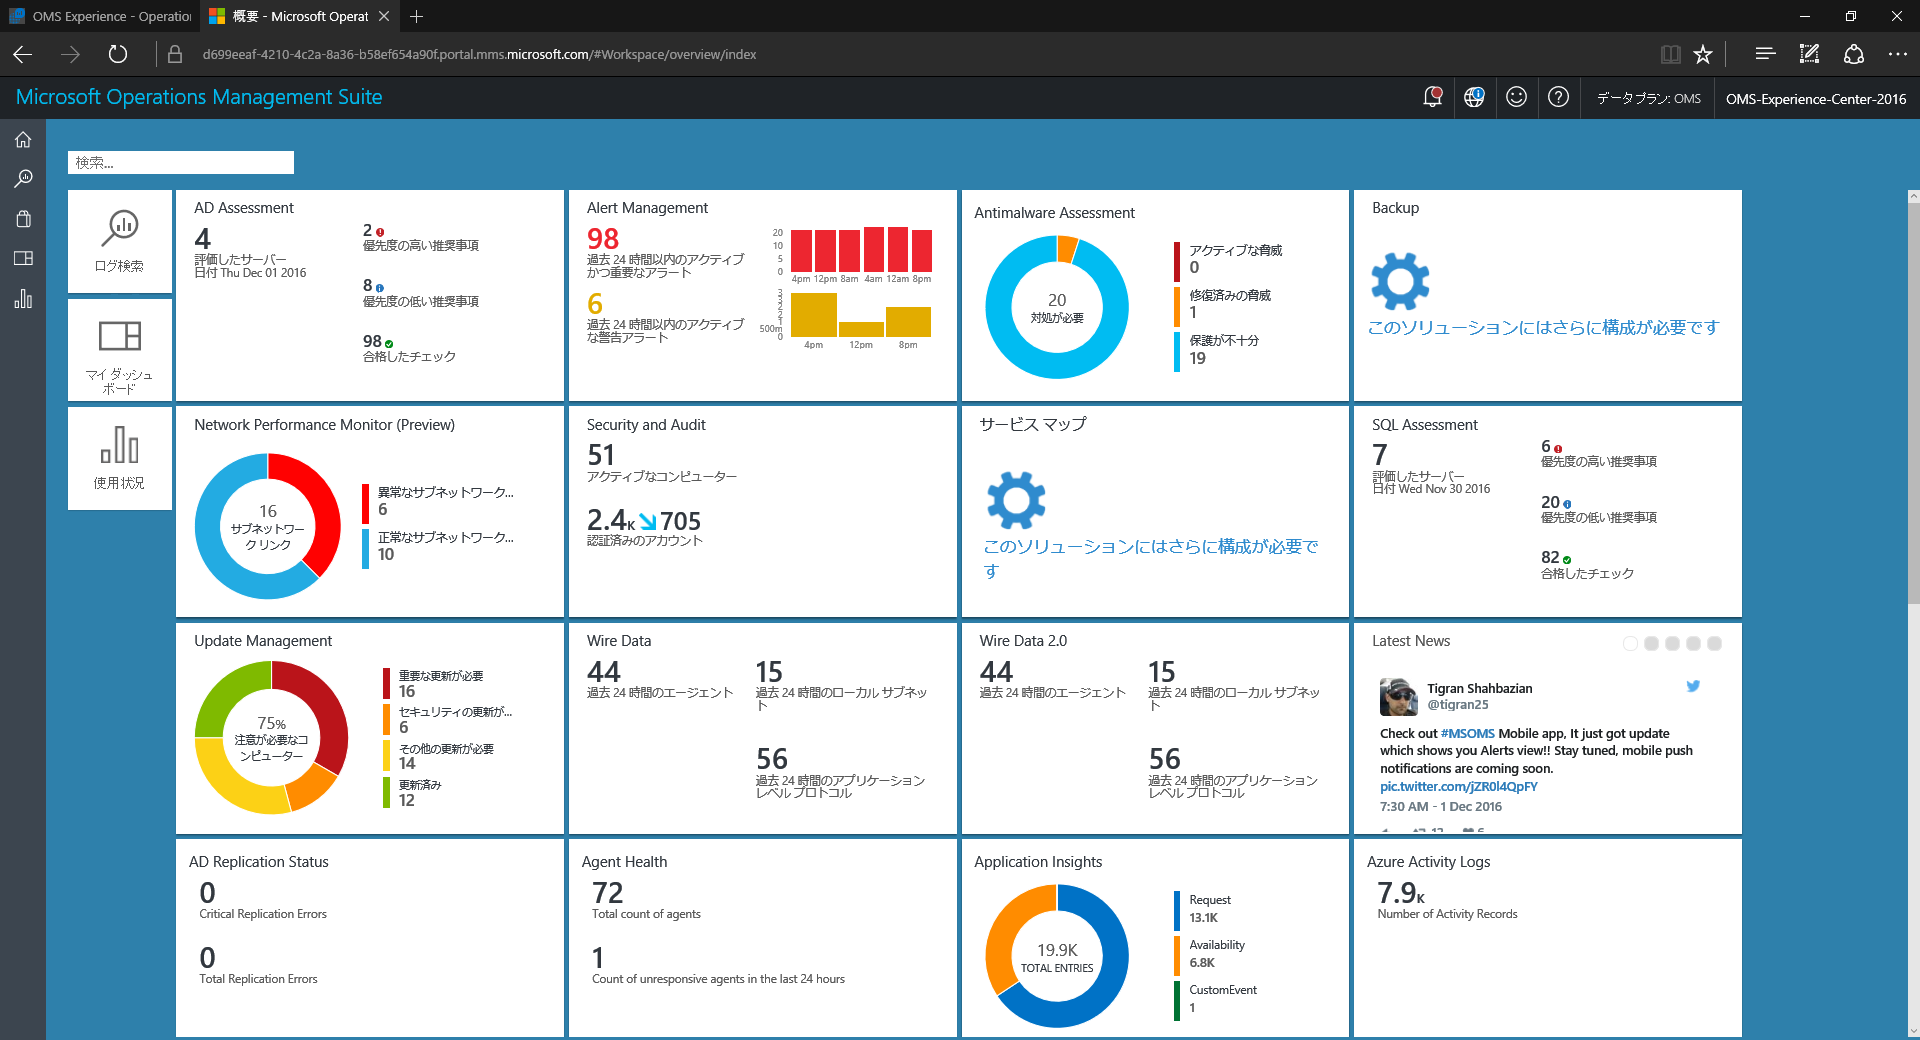Close the 概要 Microsoft Operations tab
Screen dimensions: 1920x1040
[x=384, y=16]
